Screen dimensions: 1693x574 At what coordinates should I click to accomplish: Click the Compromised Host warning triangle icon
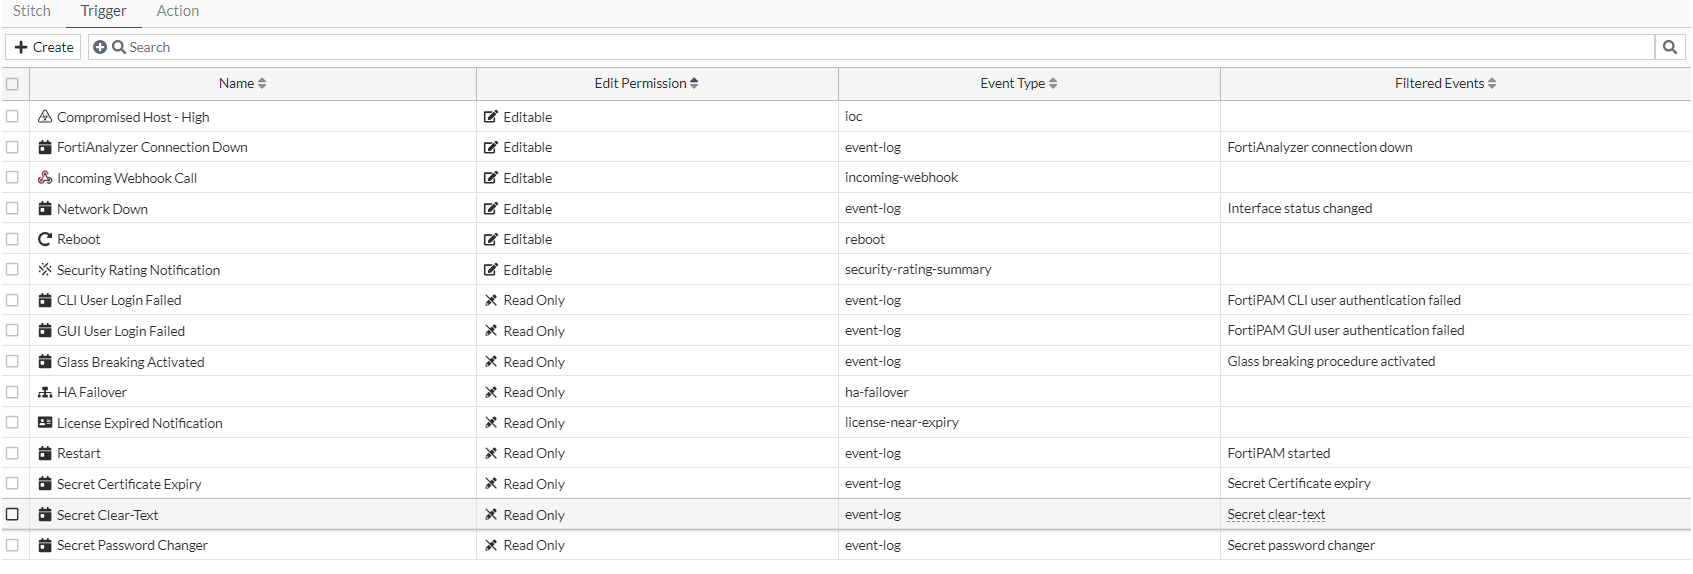click(x=45, y=117)
